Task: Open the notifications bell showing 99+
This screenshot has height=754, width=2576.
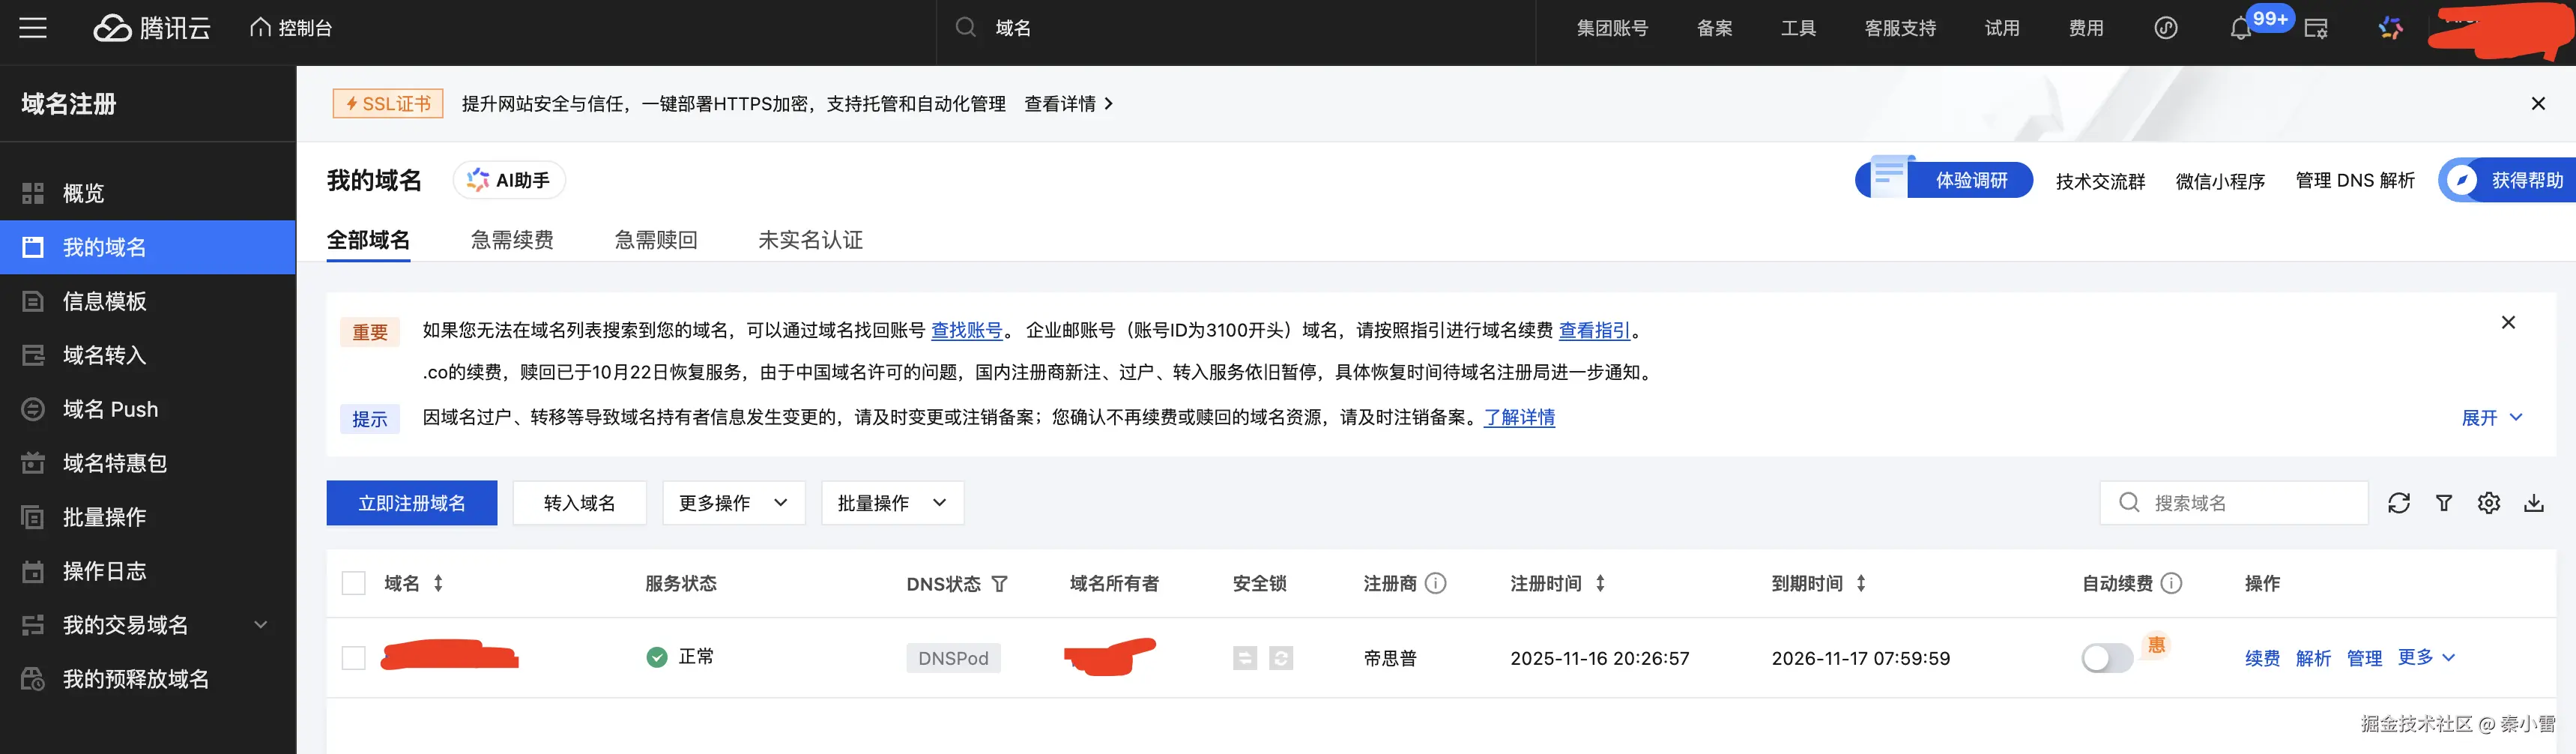Action: click(2240, 28)
